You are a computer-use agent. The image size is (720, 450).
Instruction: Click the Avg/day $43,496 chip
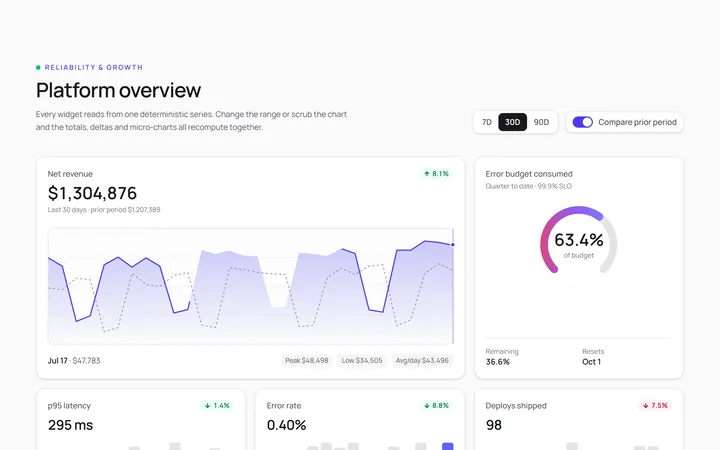tap(422, 360)
